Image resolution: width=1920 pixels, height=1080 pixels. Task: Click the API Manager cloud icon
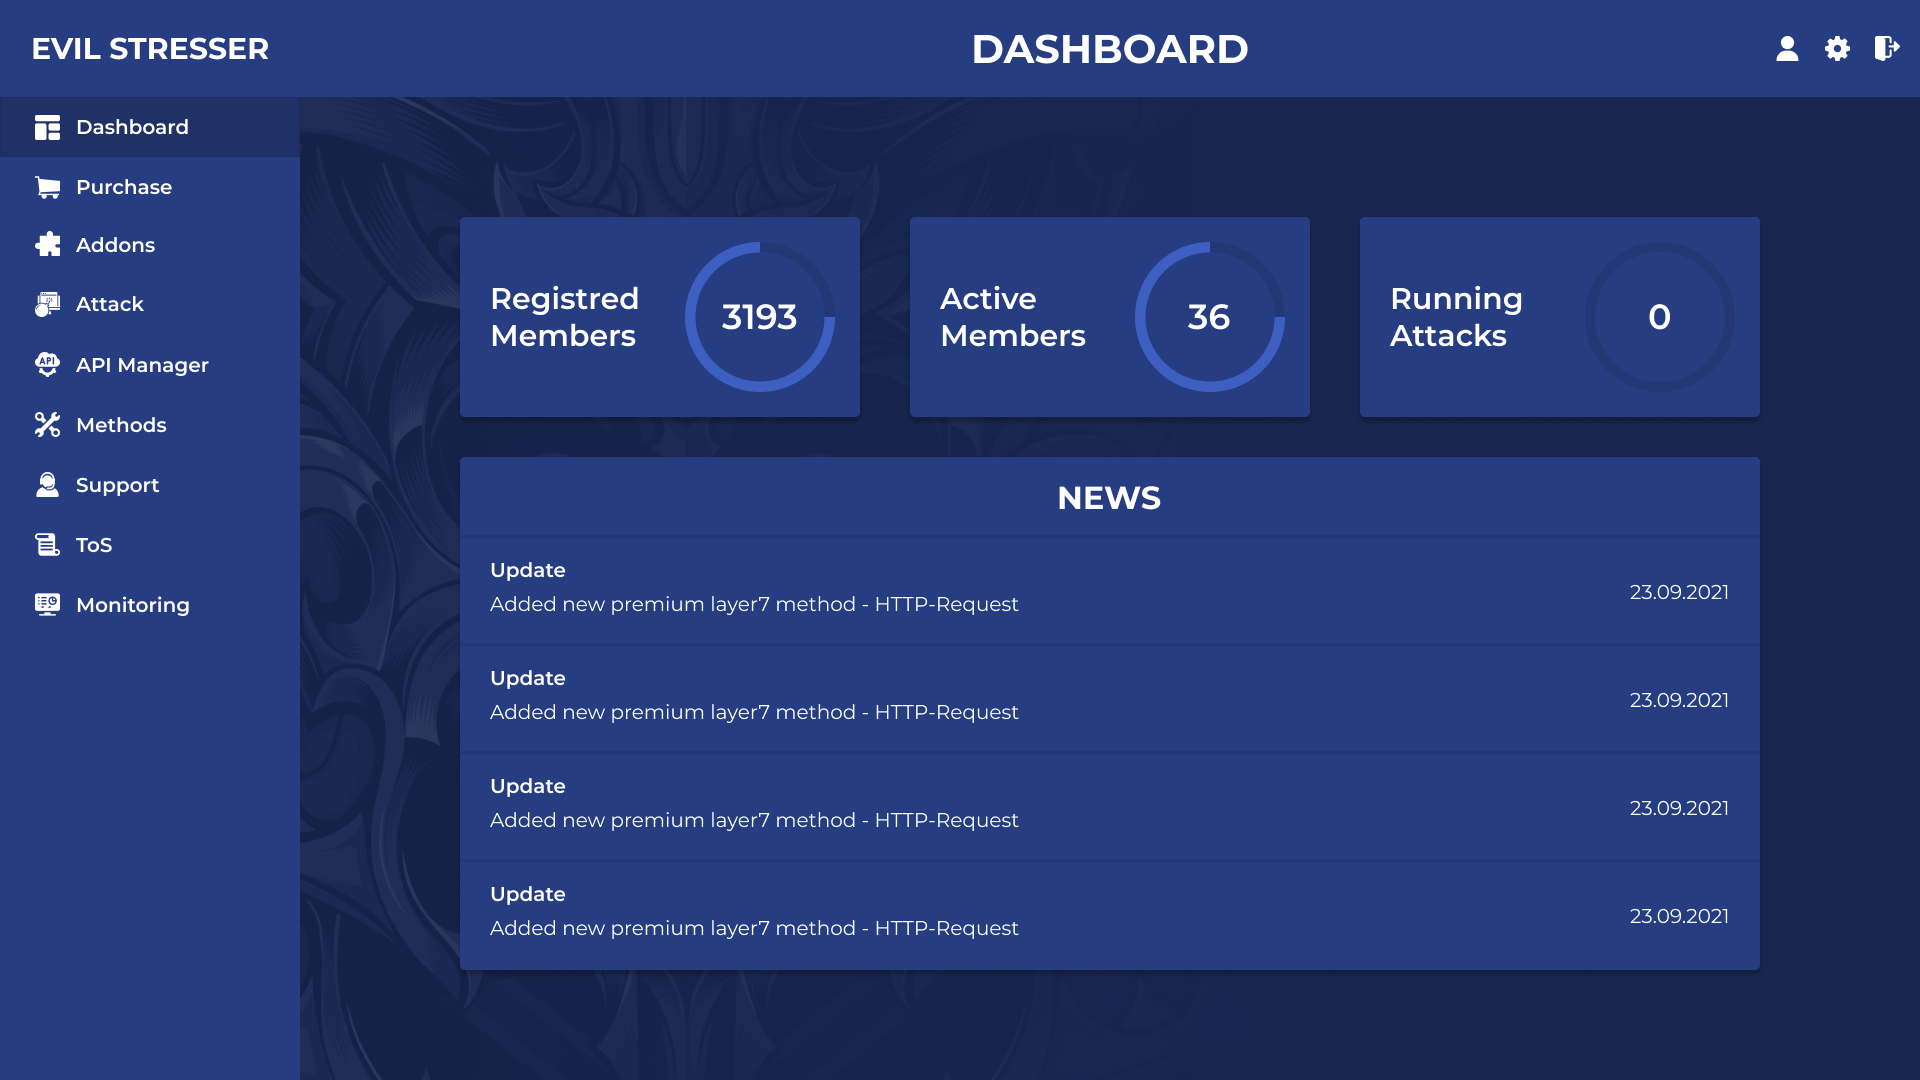[x=47, y=365]
